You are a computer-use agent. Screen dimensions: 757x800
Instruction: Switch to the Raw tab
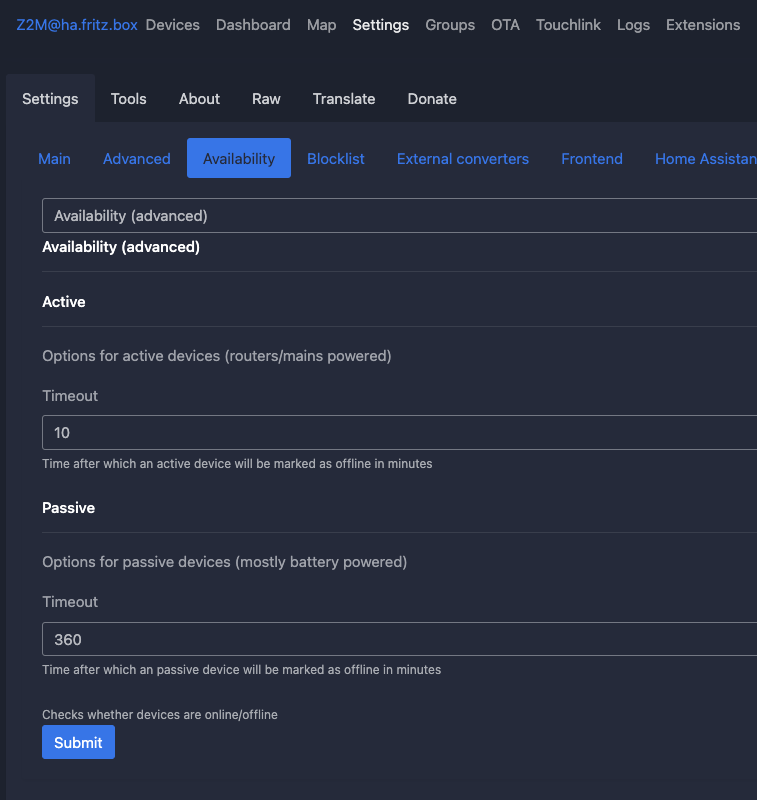click(266, 98)
